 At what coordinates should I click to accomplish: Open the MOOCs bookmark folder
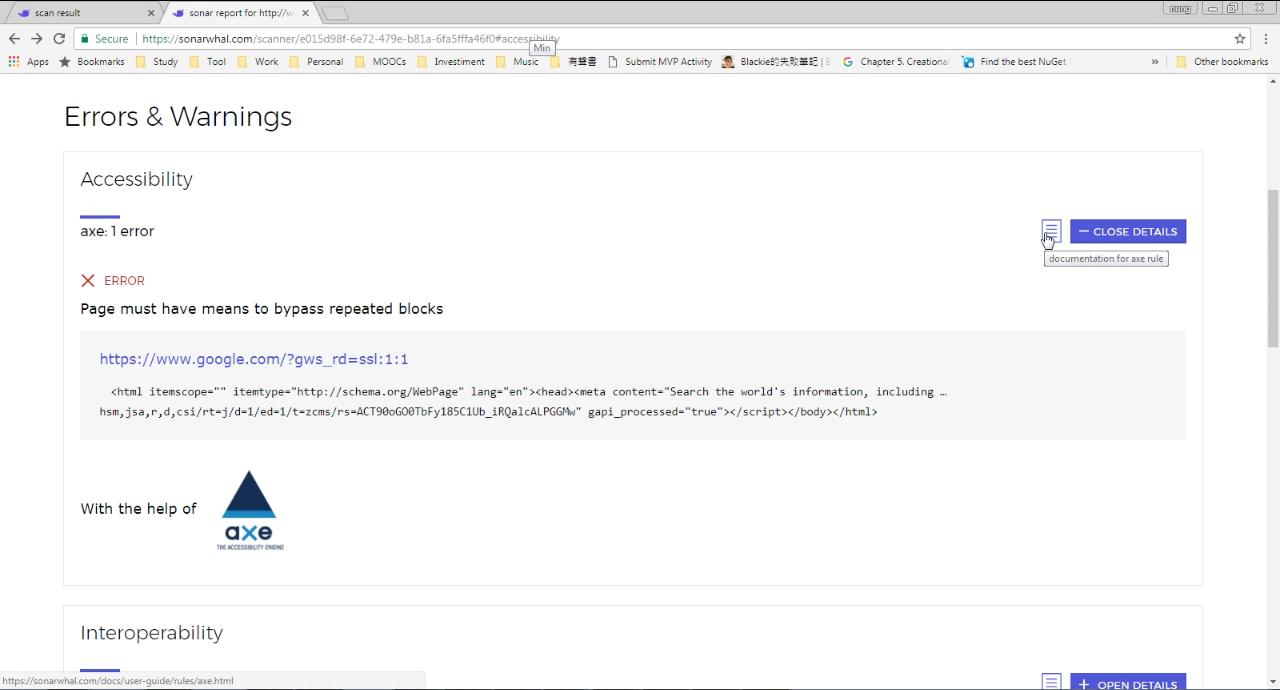click(380, 62)
